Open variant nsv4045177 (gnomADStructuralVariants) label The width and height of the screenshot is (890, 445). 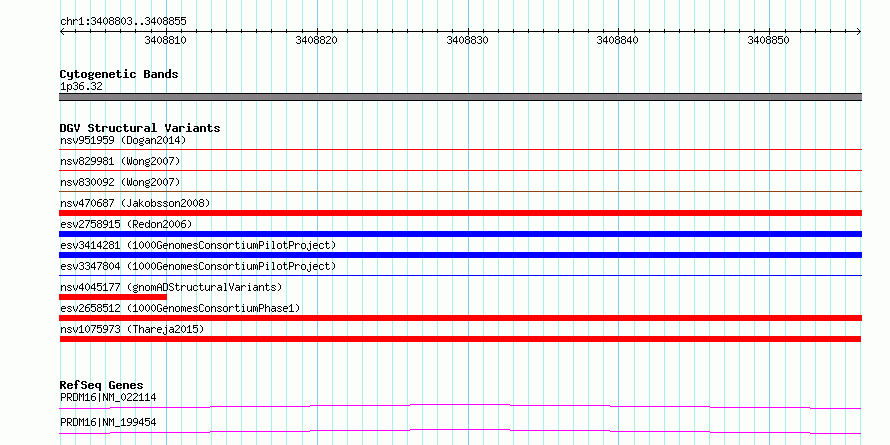tap(171, 287)
